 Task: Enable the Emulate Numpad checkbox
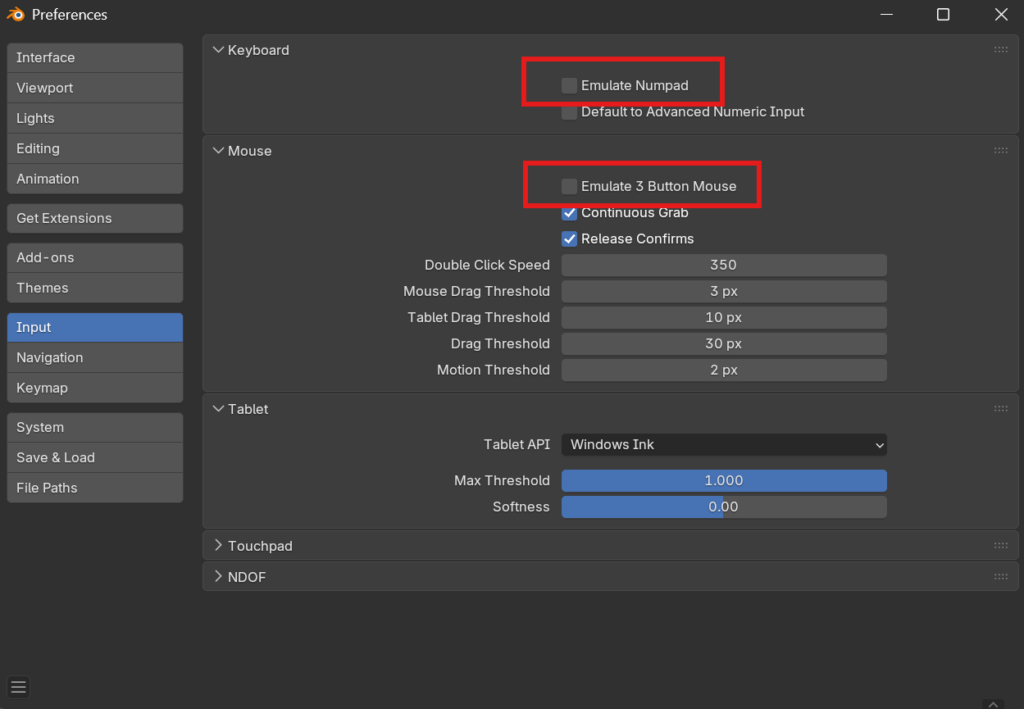[x=569, y=86]
